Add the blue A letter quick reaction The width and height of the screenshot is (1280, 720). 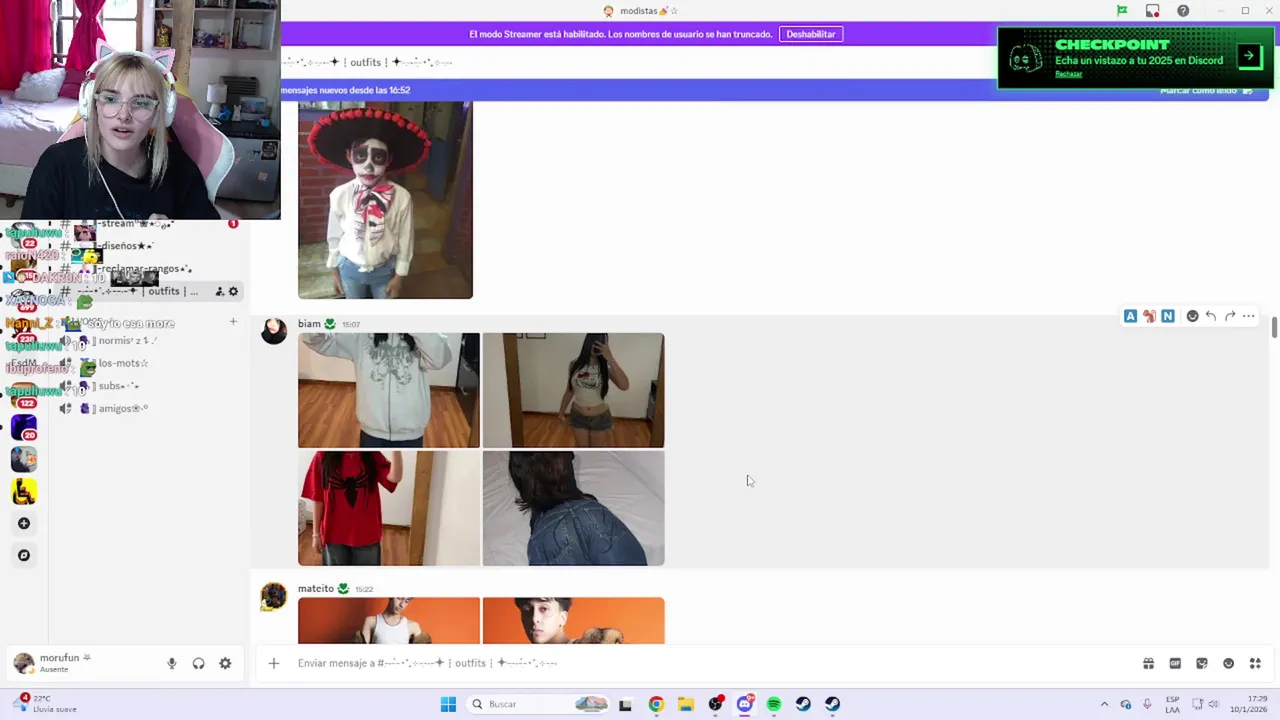point(1130,316)
